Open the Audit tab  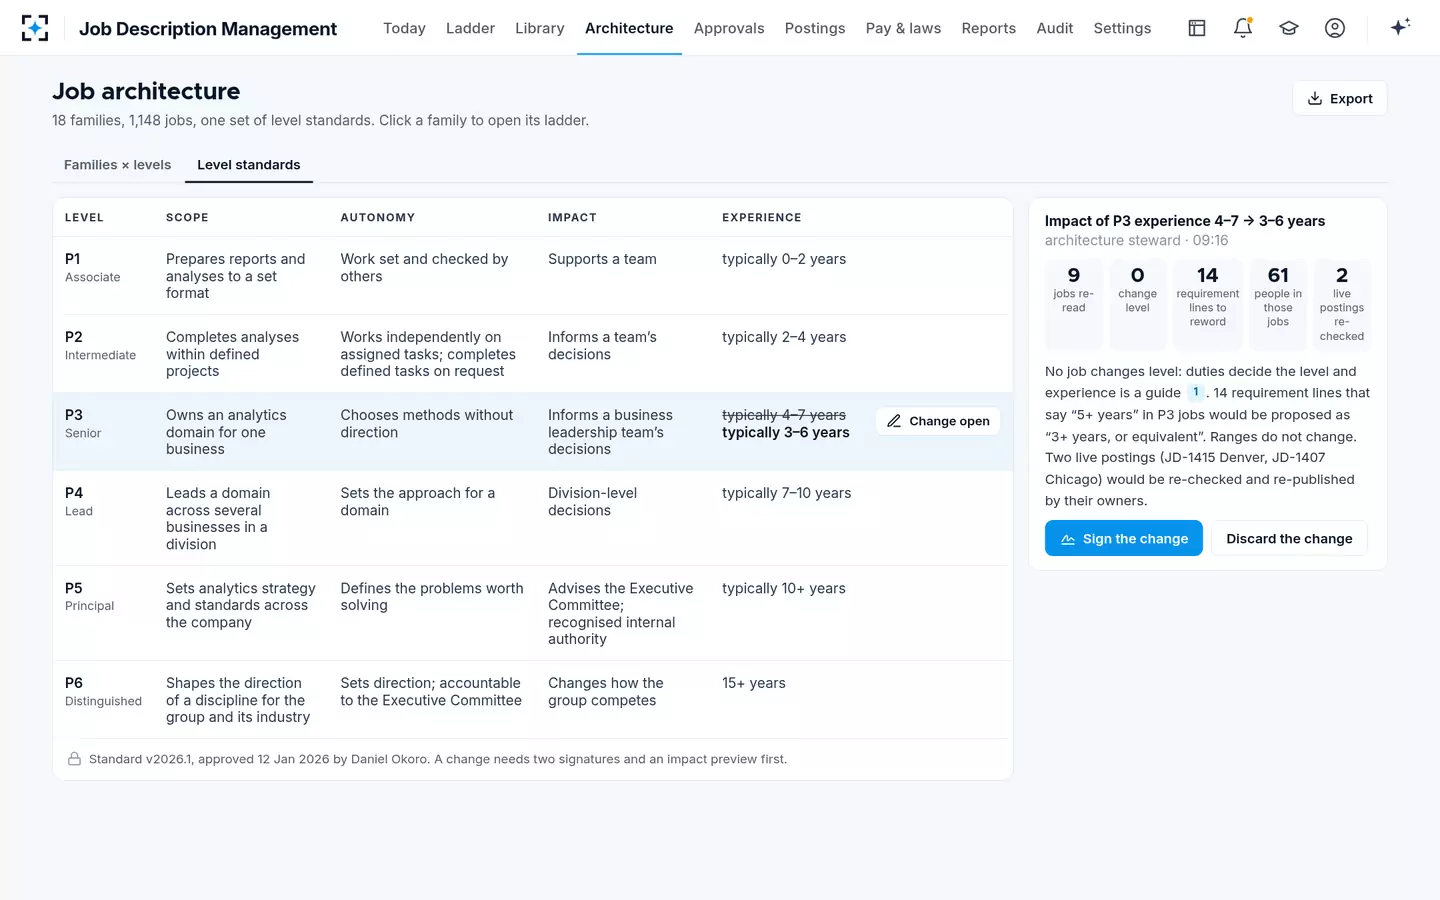click(1054, 28)
